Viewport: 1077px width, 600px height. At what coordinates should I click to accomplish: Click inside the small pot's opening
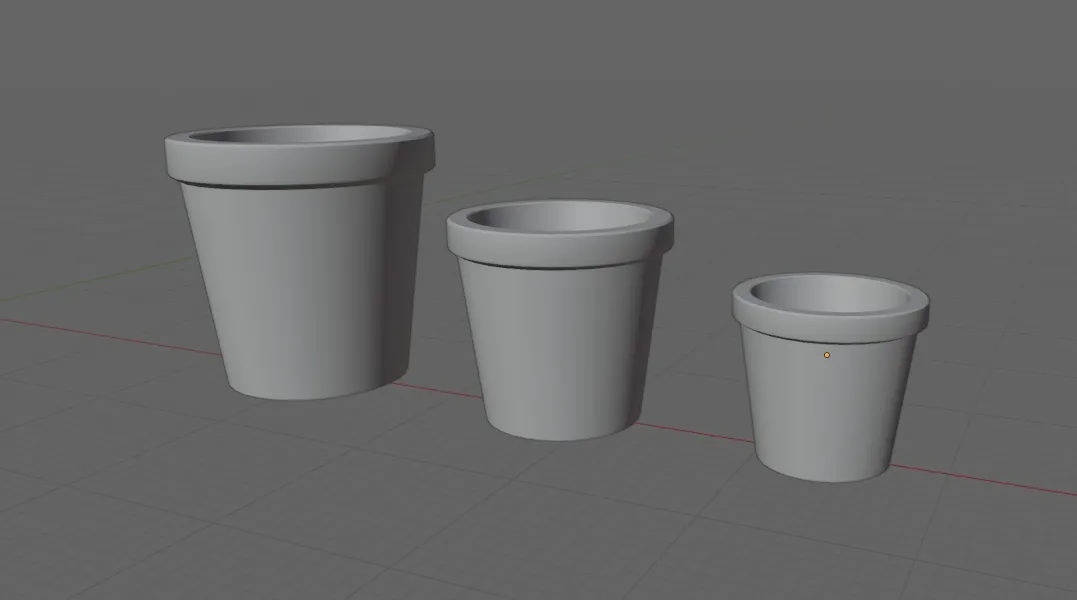point(831,295)
